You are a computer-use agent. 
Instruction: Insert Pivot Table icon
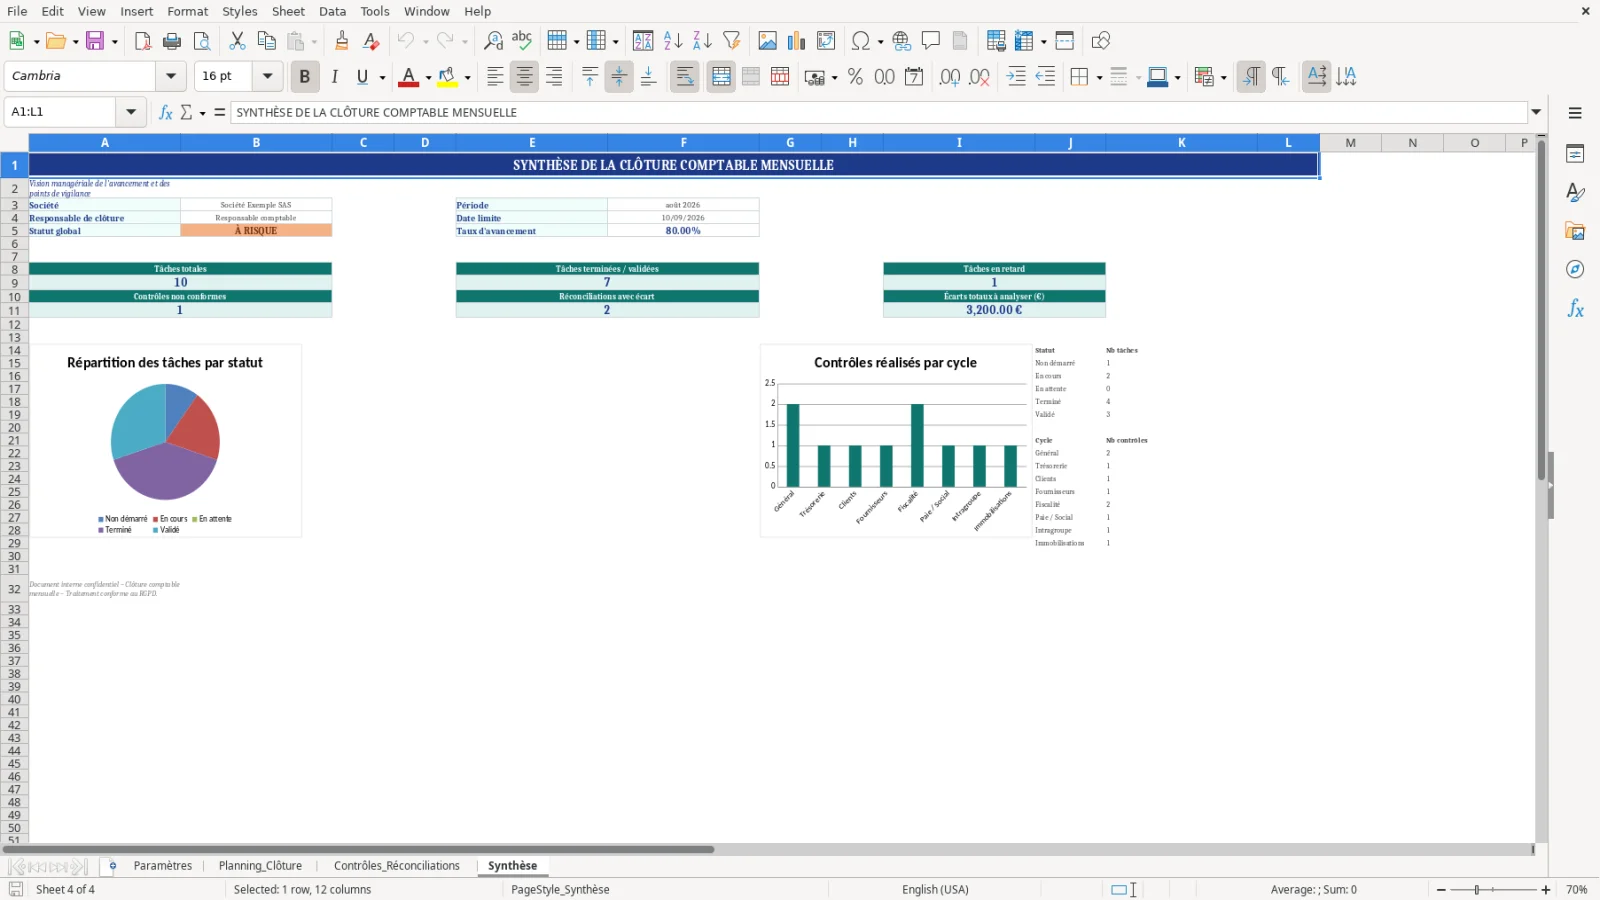click(x=826, y=41)
